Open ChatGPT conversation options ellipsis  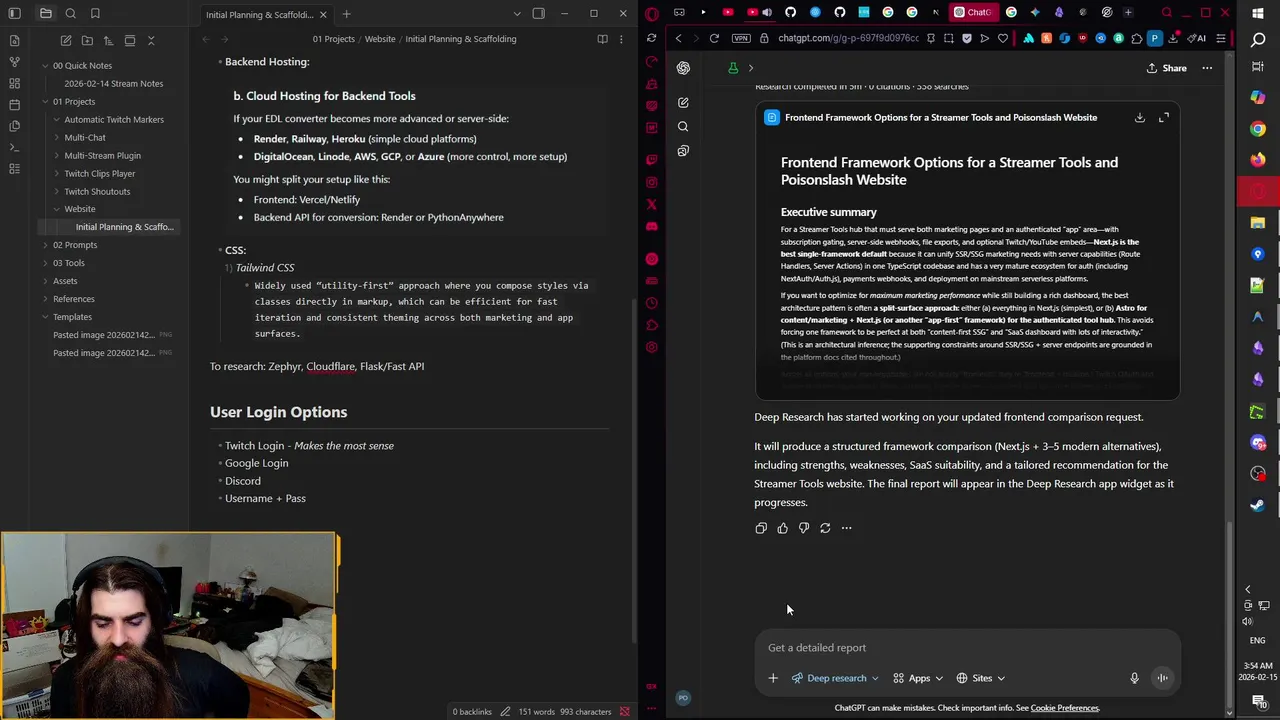click(1207, 68)
